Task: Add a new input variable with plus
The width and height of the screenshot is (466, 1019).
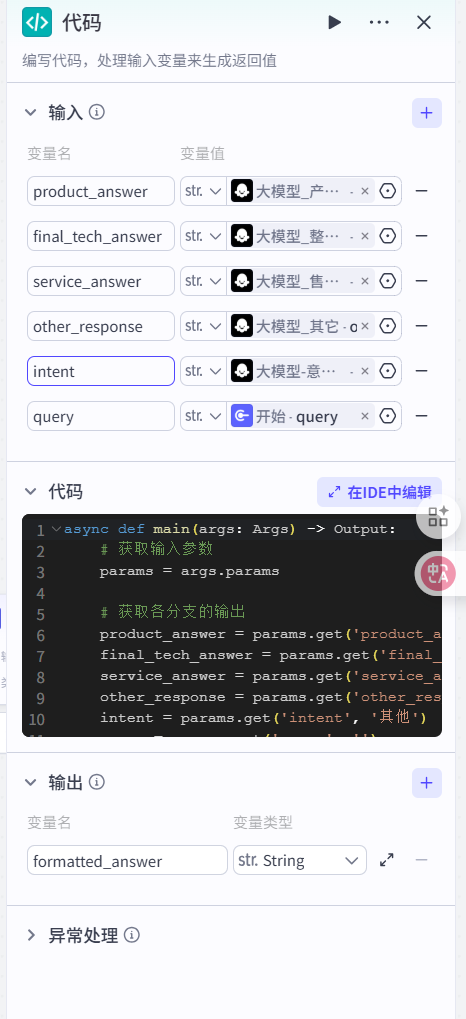Action: click(x=426, y=113)
